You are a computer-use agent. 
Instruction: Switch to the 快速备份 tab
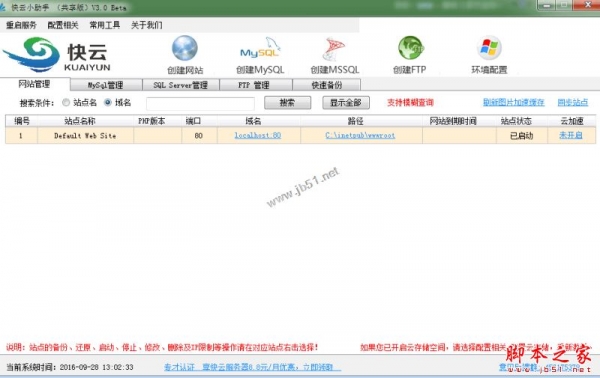click(326, 85)
